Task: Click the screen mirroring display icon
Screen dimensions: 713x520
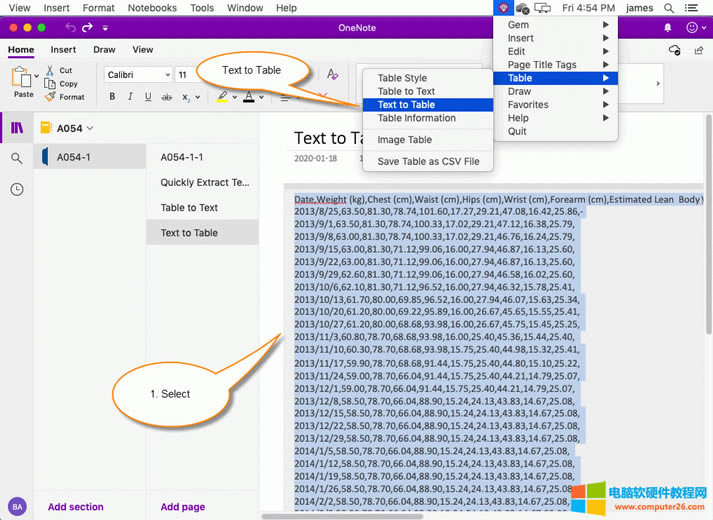Action: tap(542, 8)
